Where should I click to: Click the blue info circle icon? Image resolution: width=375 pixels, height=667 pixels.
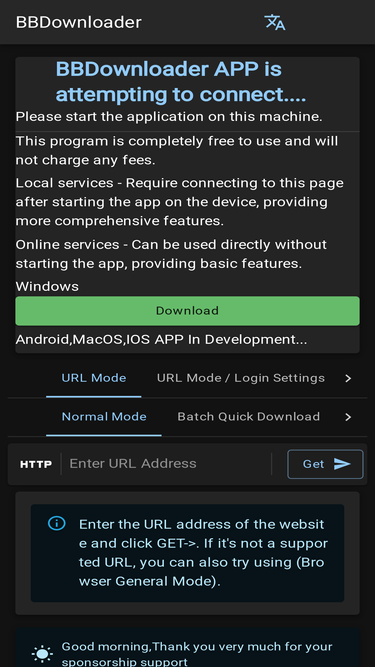click(x=57, y=523)
